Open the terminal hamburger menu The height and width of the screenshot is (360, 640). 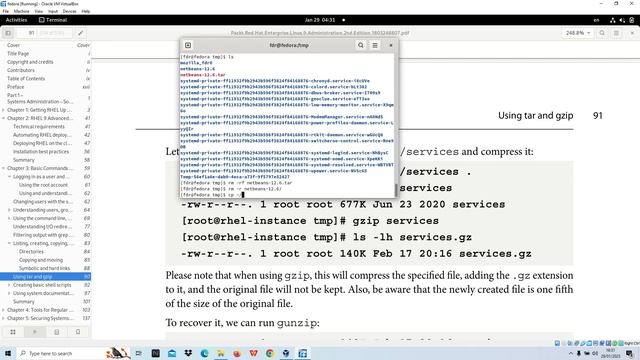coord(375,45)
